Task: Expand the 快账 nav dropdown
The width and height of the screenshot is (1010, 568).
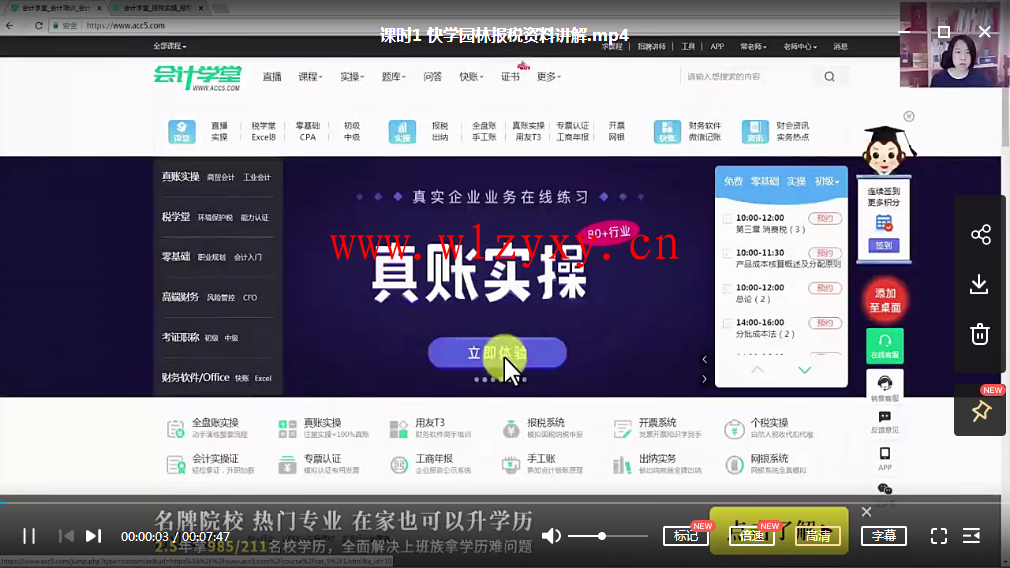Action: (x=471, y=77)
